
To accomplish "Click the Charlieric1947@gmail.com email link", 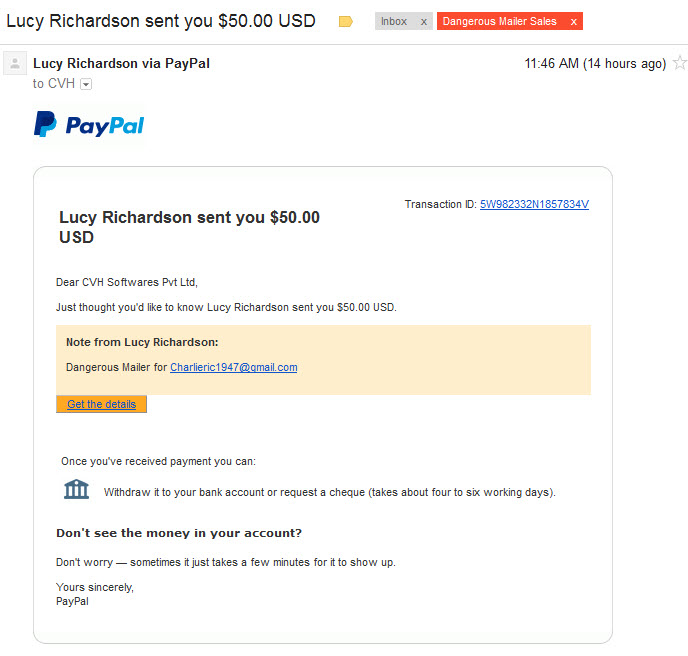I will [x=233, y=367].
